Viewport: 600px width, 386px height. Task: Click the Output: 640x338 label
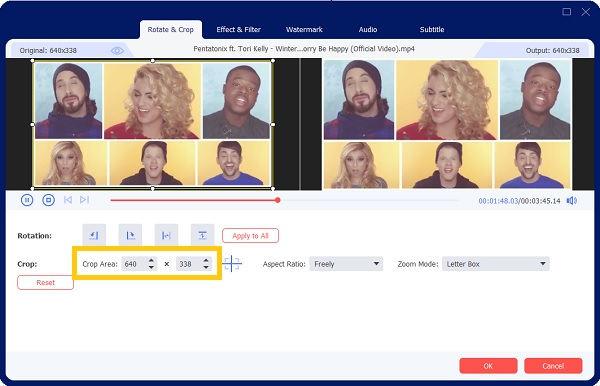click(553, 50)
